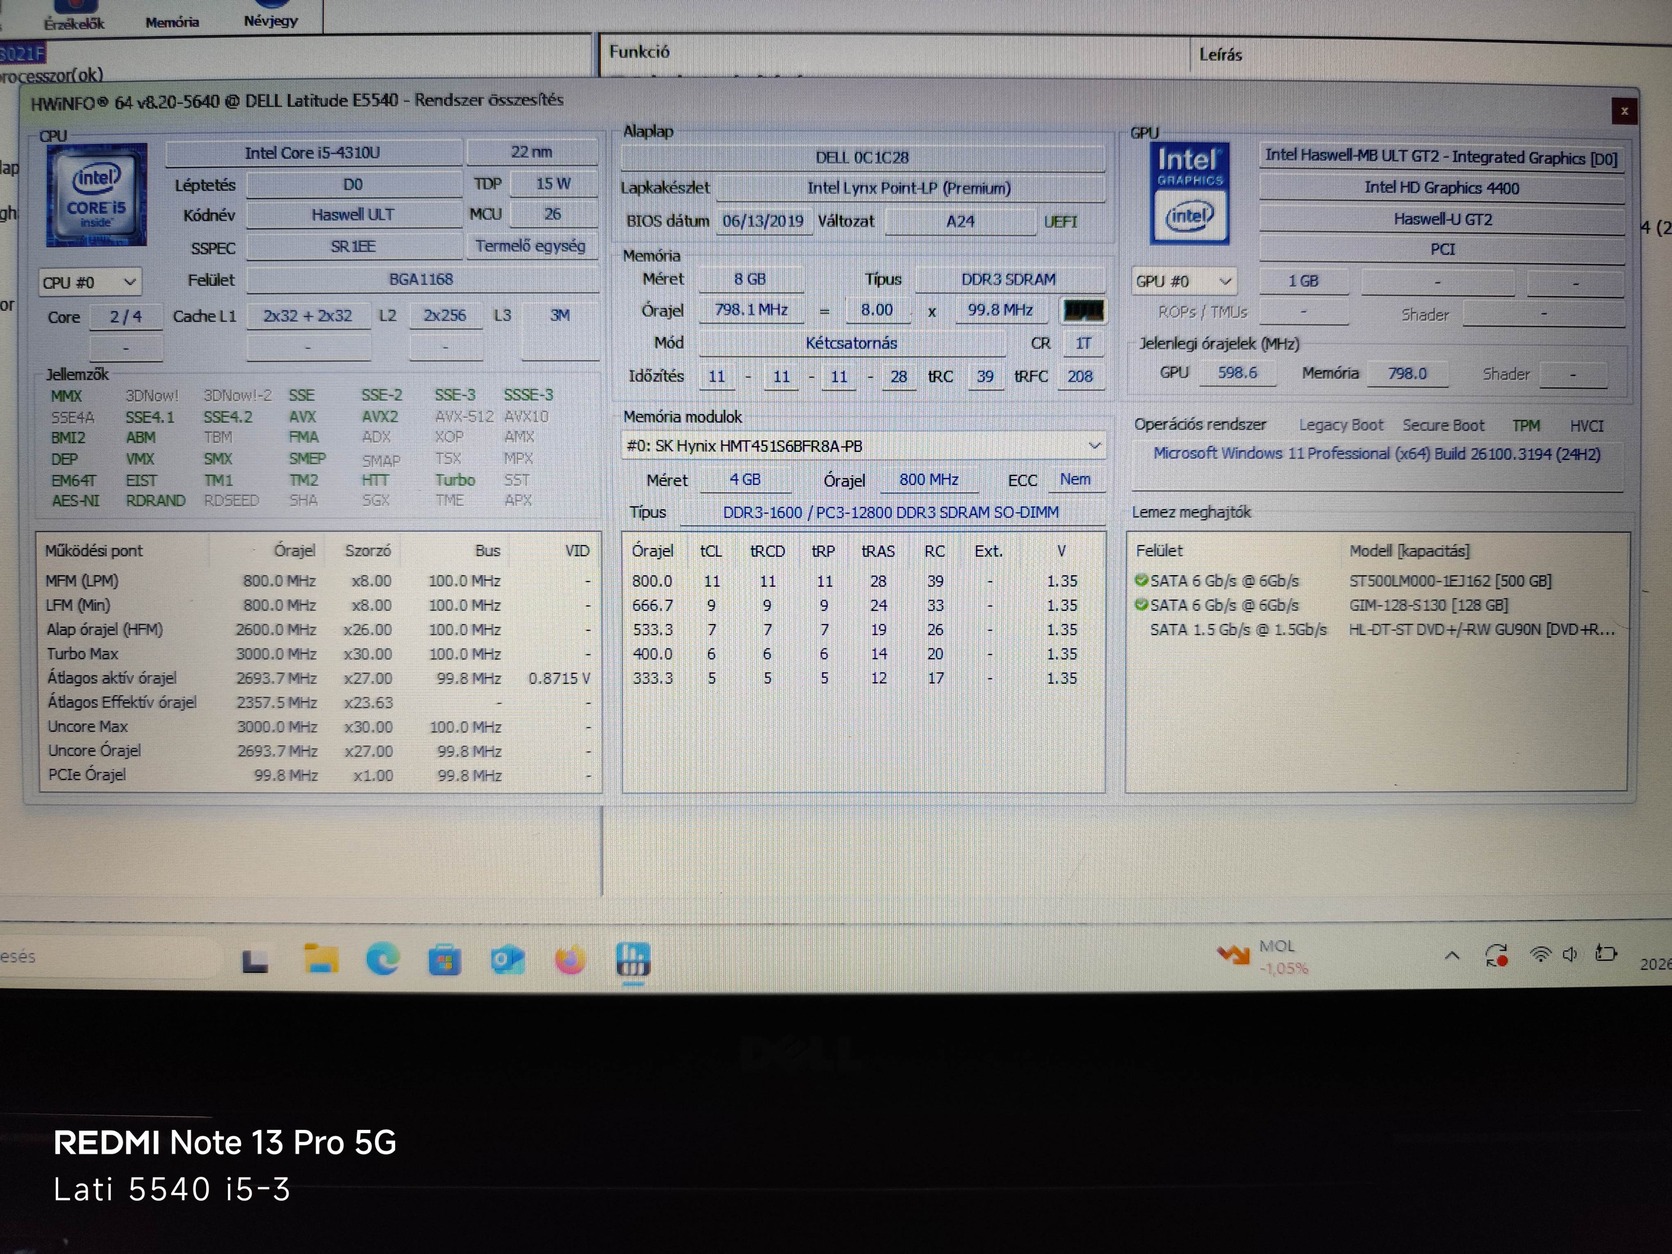Click the SR1EE SSPEC value
Screen dimensions: 1672x1254
(353, 246)
